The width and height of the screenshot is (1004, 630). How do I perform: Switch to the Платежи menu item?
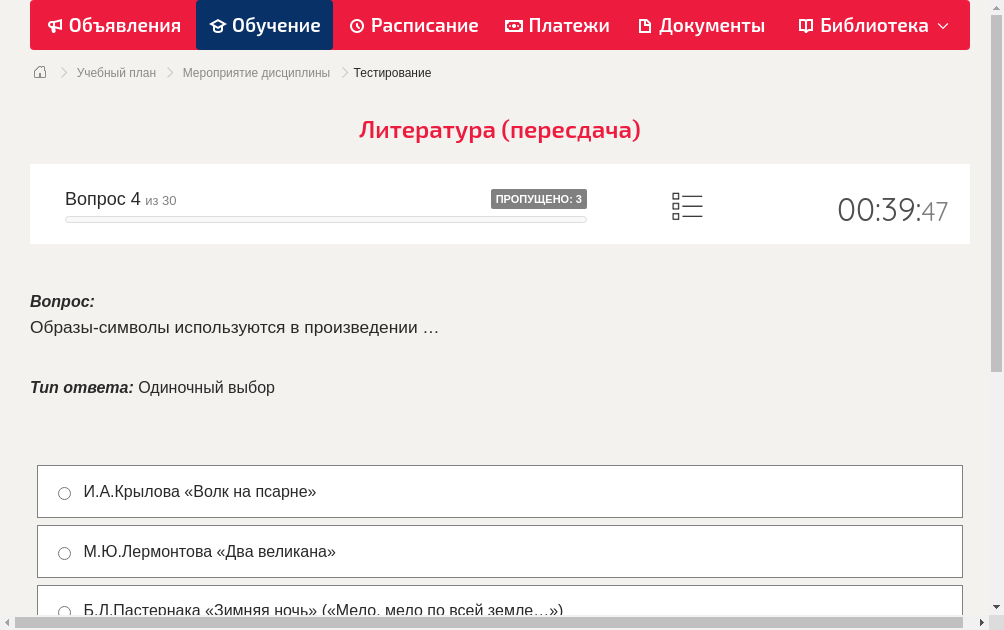pos(557,25)
